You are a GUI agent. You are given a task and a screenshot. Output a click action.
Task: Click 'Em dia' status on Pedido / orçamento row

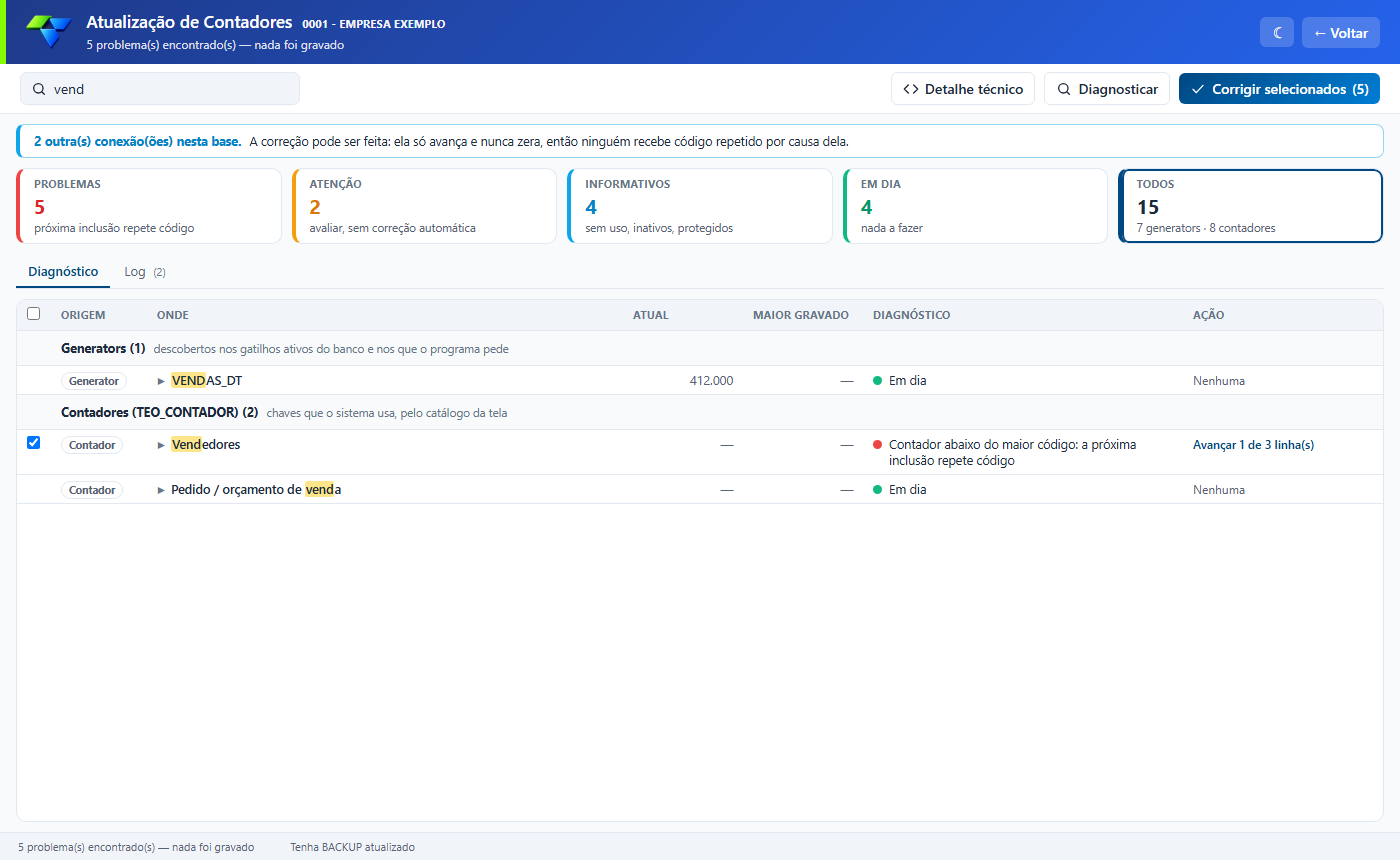click(x=907, y=490)
